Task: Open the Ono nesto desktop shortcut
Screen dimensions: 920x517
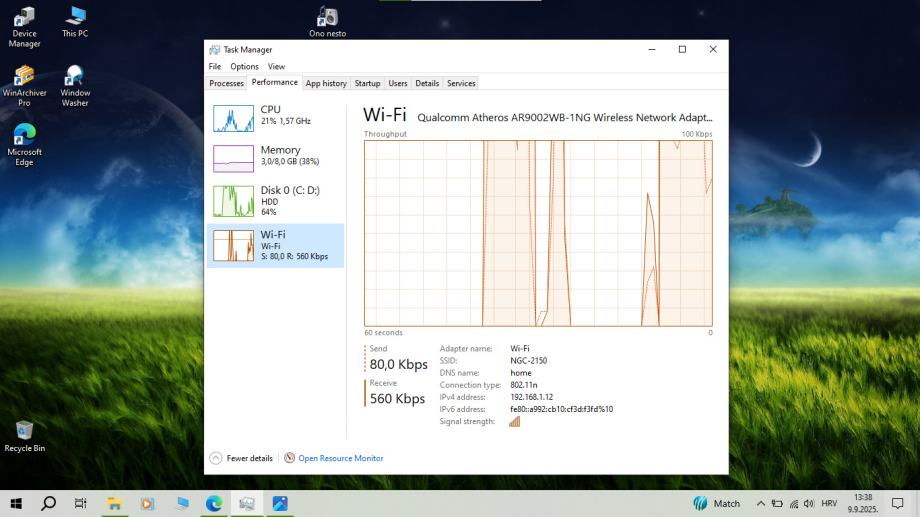Action: (327, 22)
